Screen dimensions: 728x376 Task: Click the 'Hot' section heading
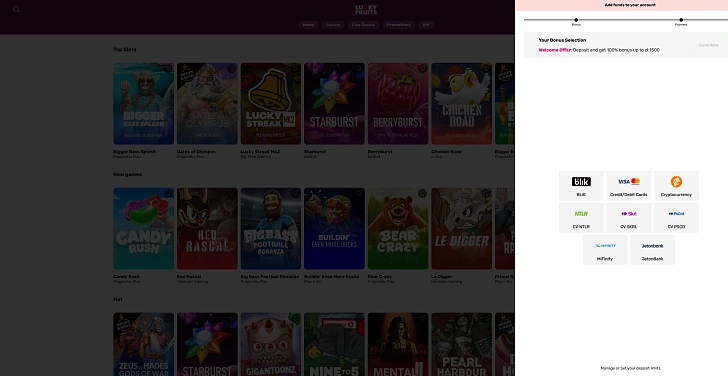[x=118, y=299]
